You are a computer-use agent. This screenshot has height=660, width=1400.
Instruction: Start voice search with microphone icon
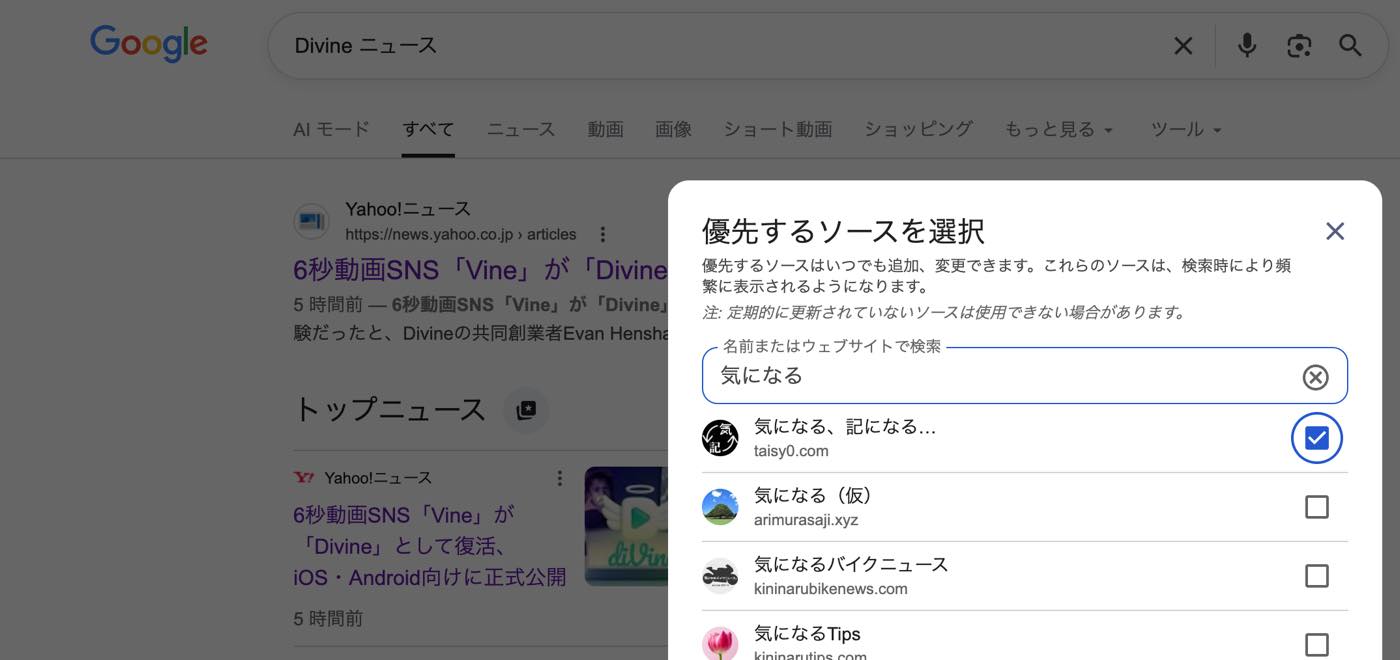[x=1246, y=46]
